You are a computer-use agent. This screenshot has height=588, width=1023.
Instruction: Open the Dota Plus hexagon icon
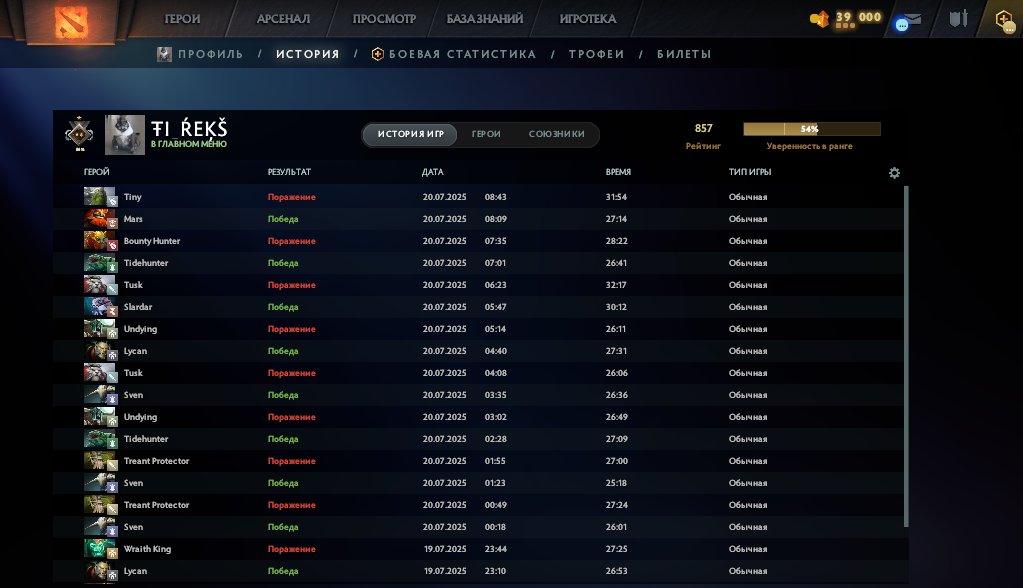click(1005, 20)
